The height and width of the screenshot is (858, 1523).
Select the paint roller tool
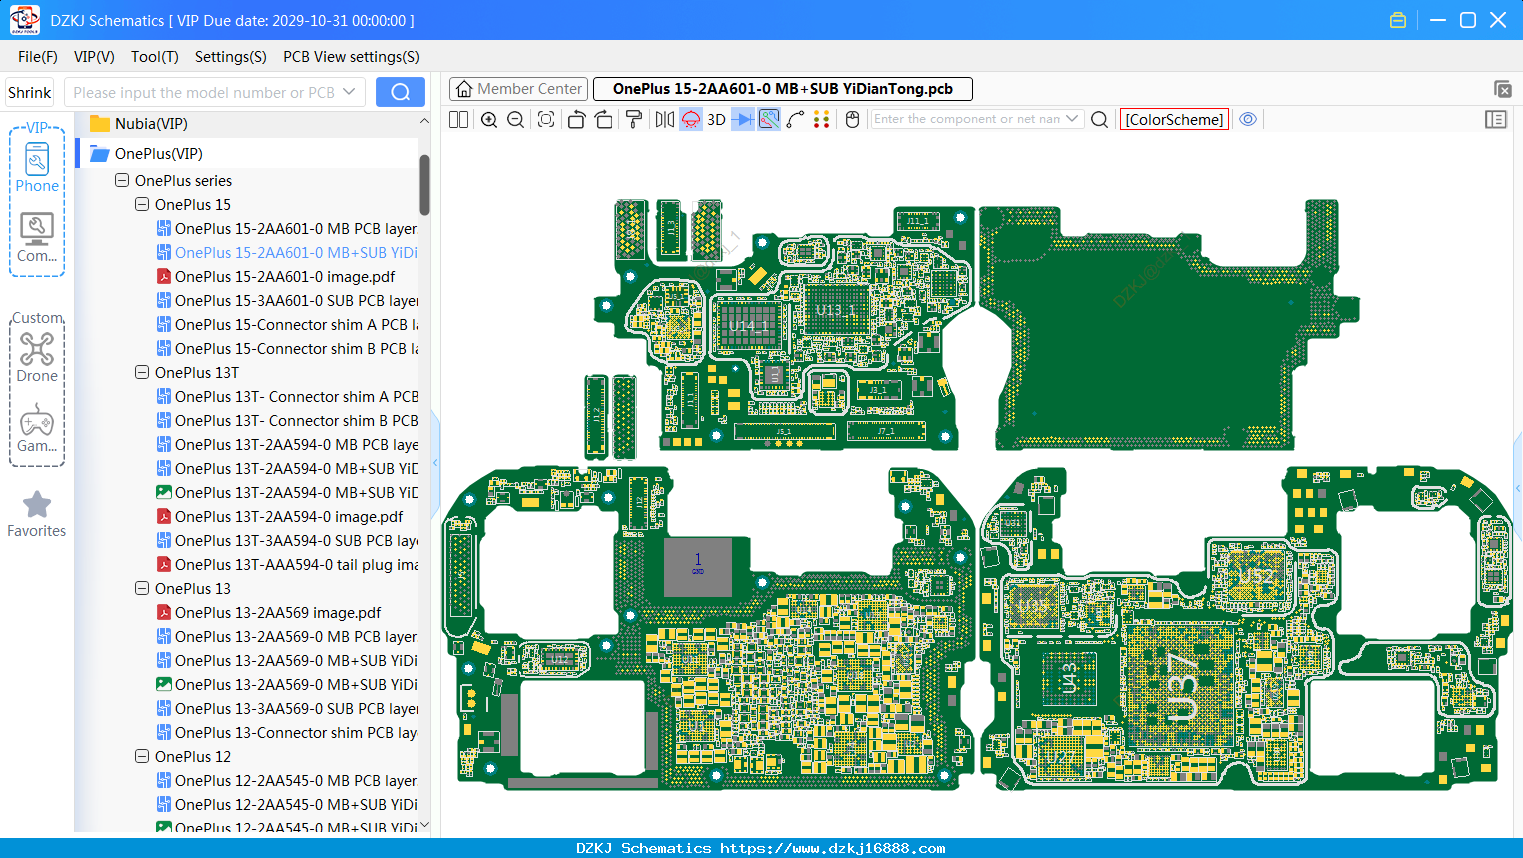click(x=634, y=119)
